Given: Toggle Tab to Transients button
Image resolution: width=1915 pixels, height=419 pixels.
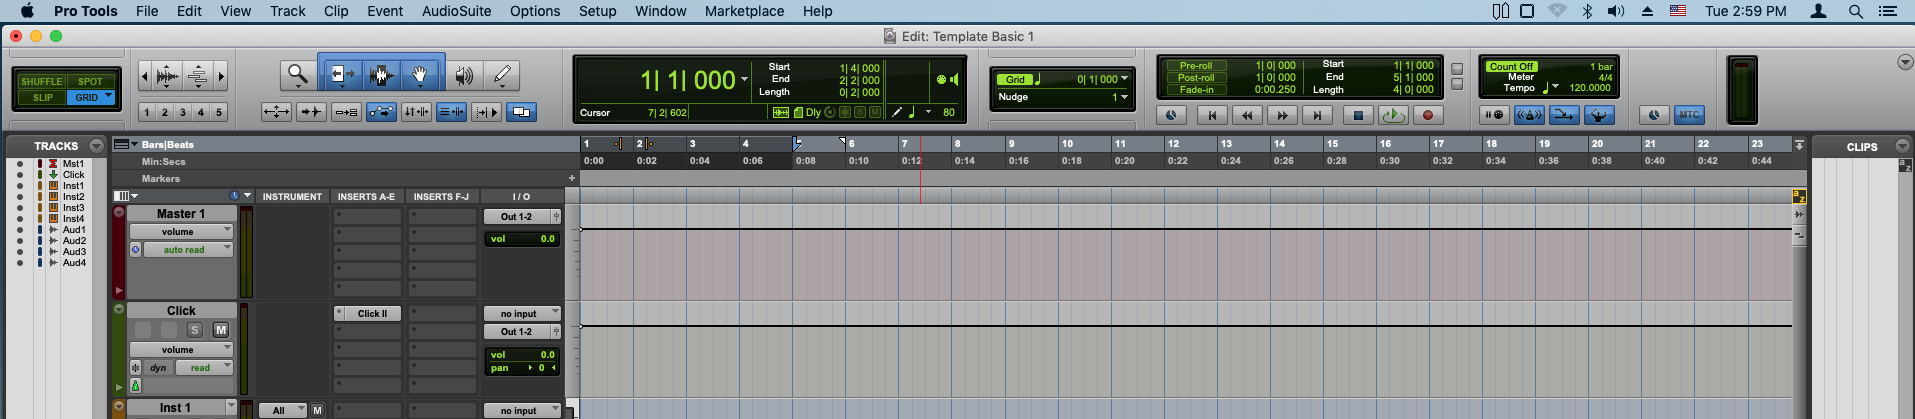Looking at the screenshot, I should tap(312, 112).
